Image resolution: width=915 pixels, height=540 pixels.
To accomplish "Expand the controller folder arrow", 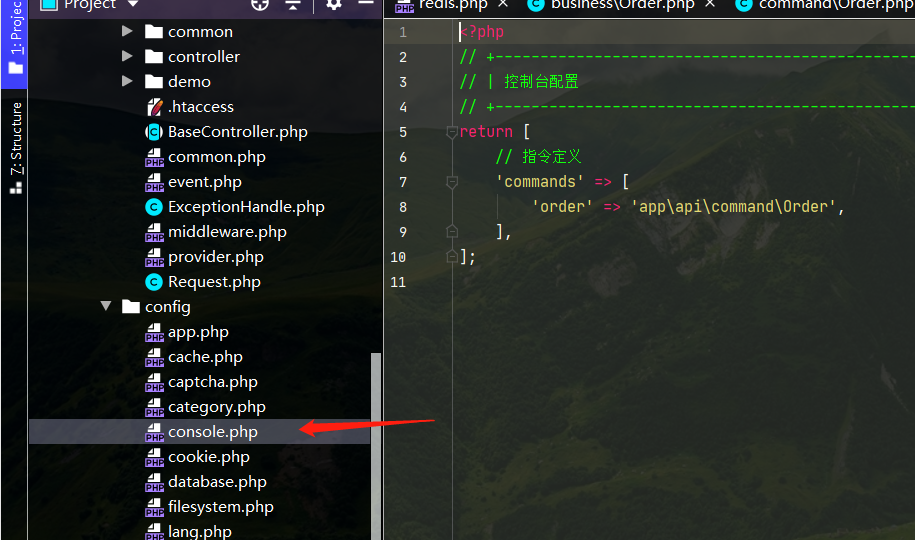I will (127, 57).
